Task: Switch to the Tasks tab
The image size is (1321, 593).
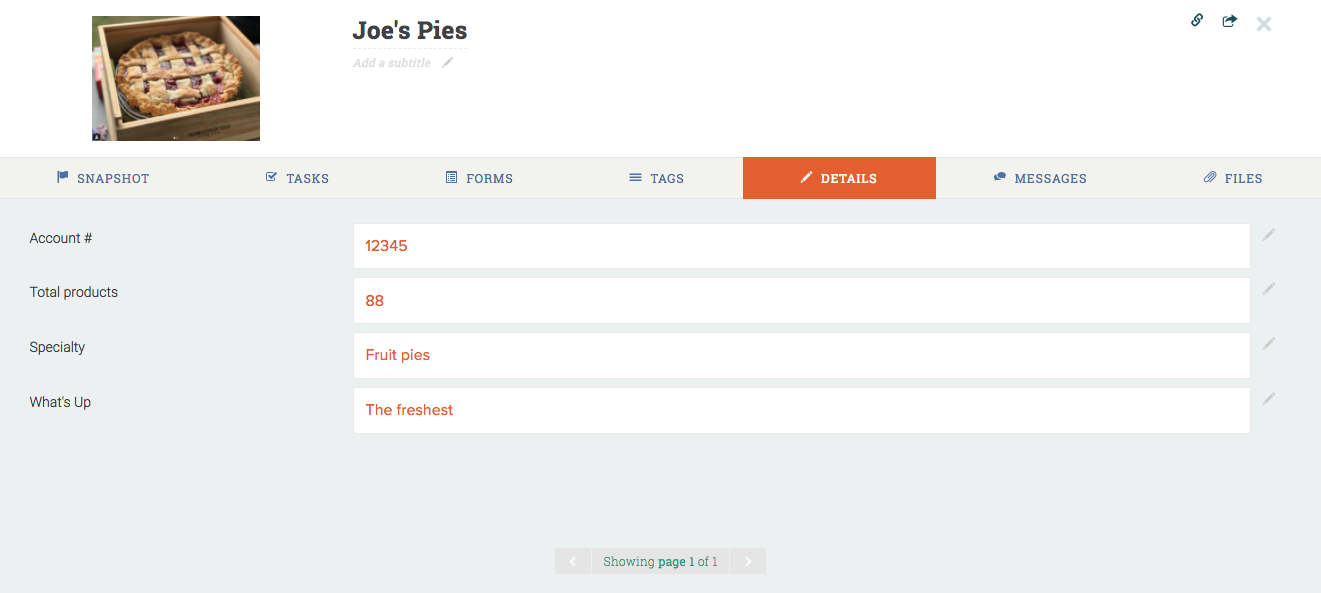Action: pyautogui.click(x=297, y=178)
